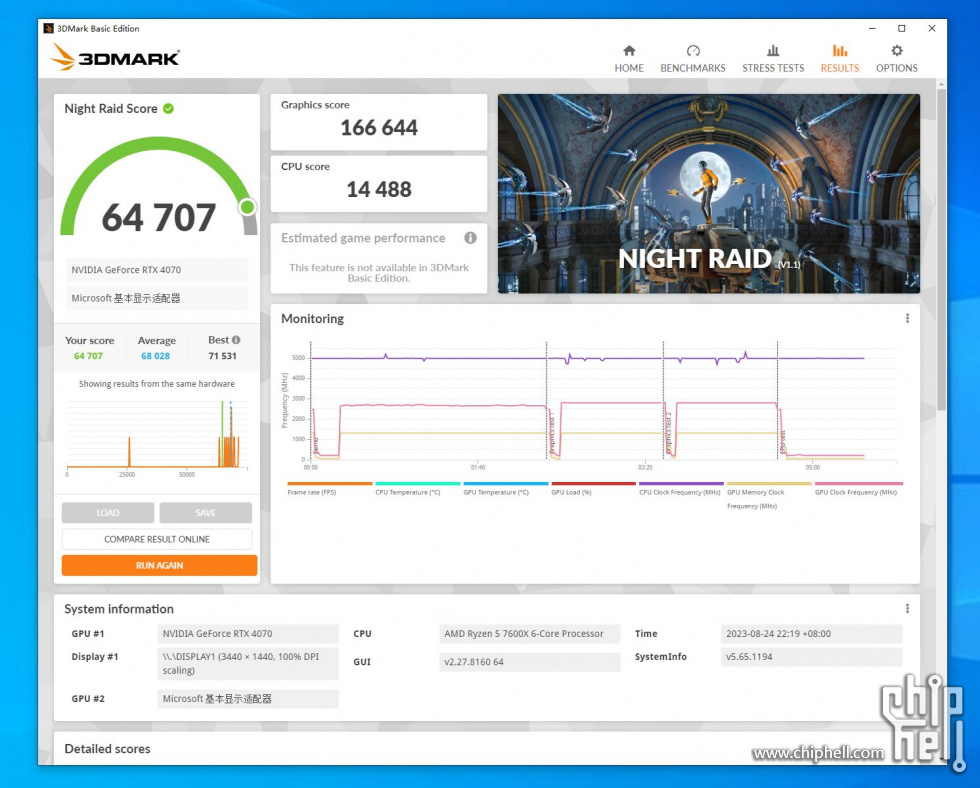Image resolution: width=980 pixels, height=788 pixels.
Task: Click the Display #1 resolution value
Action: (248, 664)
